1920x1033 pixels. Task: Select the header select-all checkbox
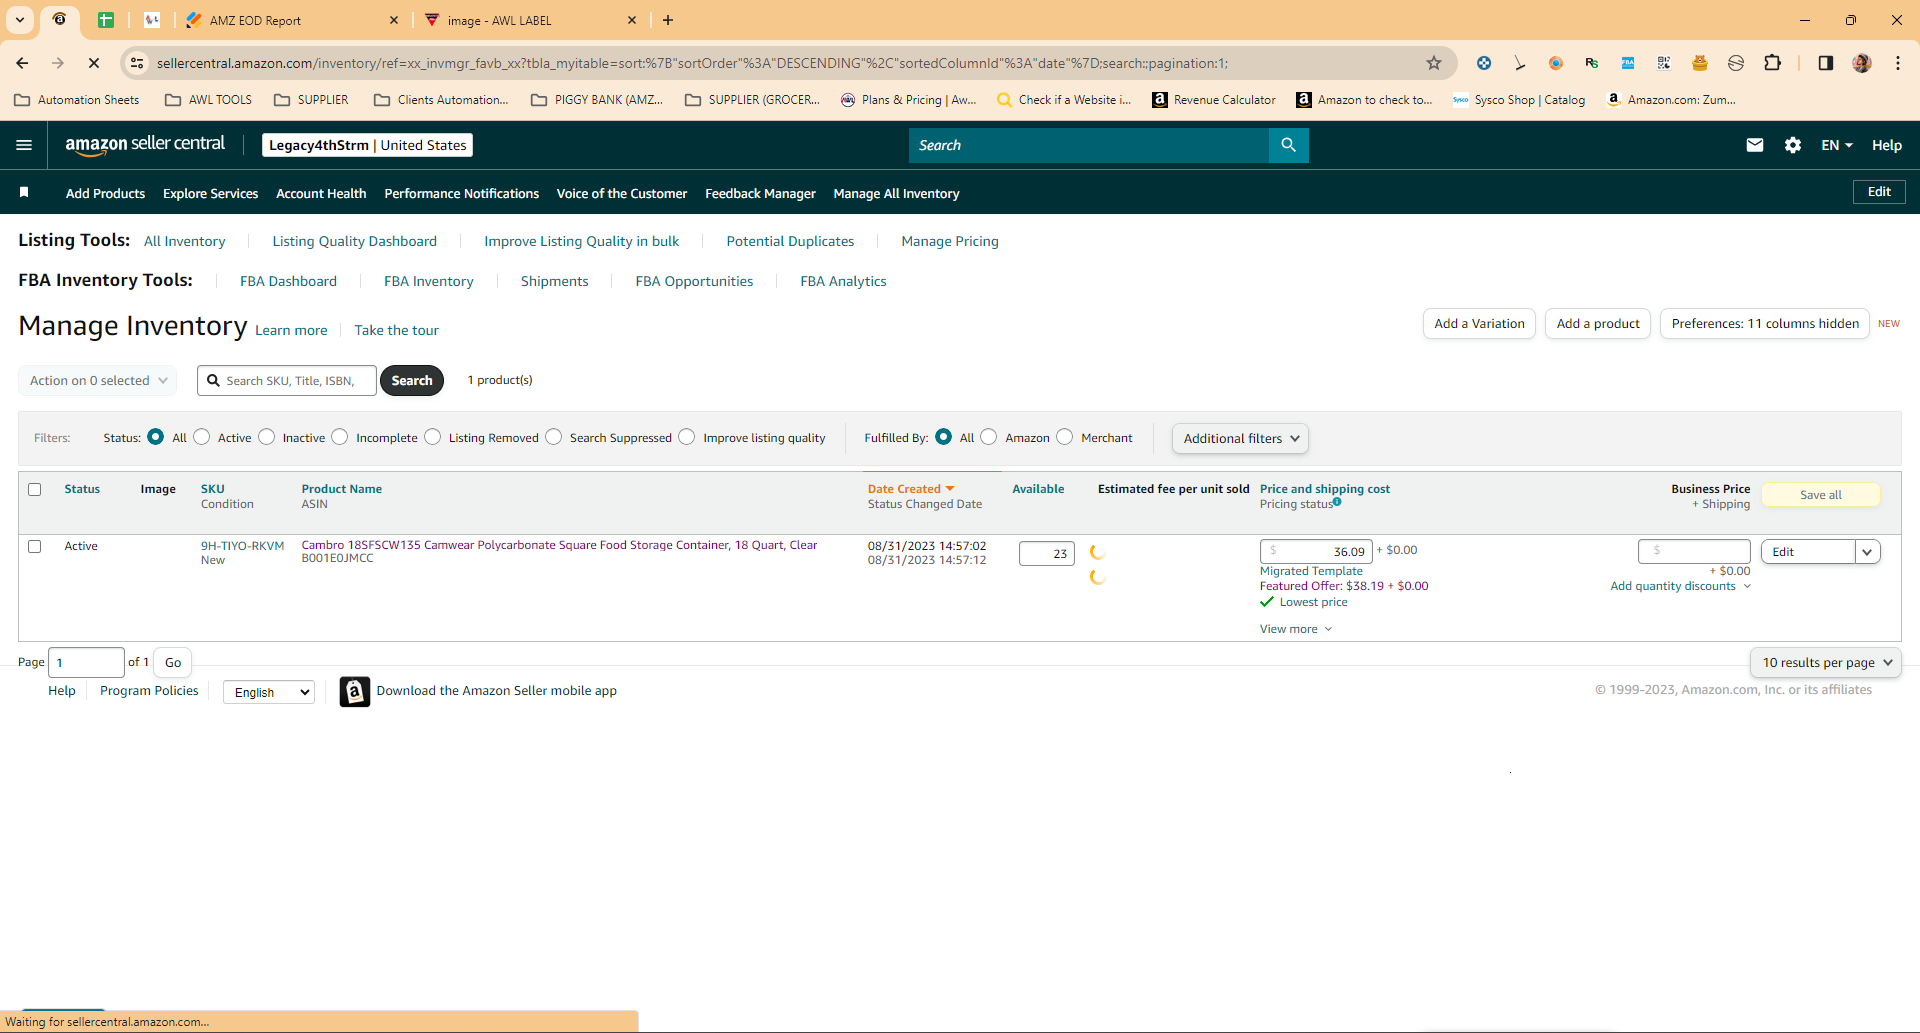pyautogui.click(x=35, y=490)
